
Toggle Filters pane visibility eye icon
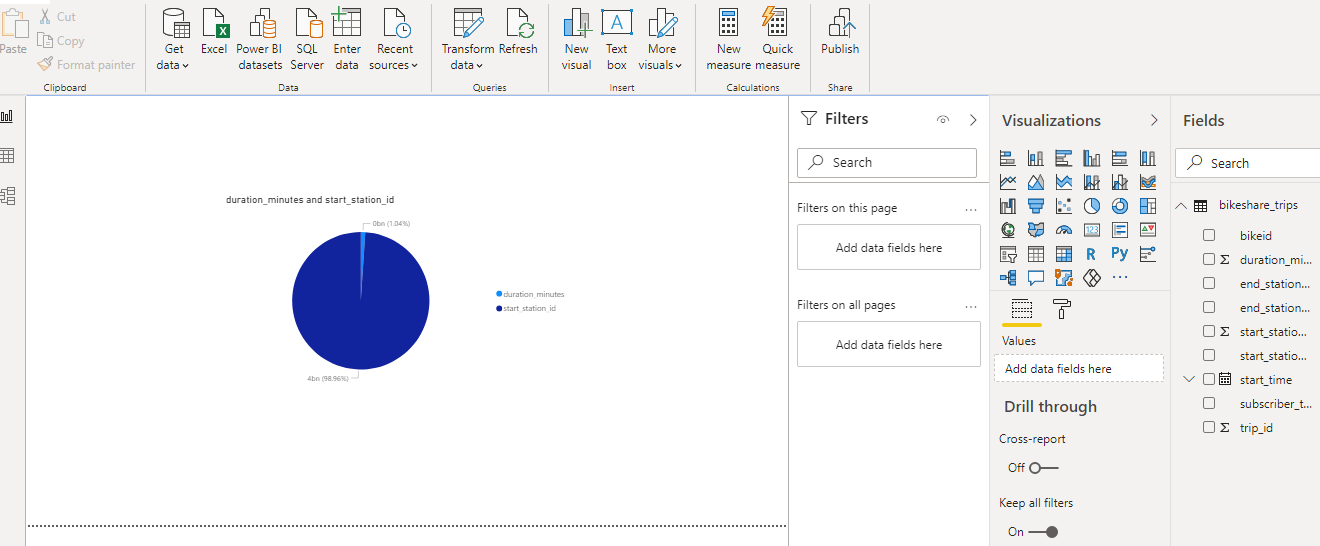tap(942, 120)
